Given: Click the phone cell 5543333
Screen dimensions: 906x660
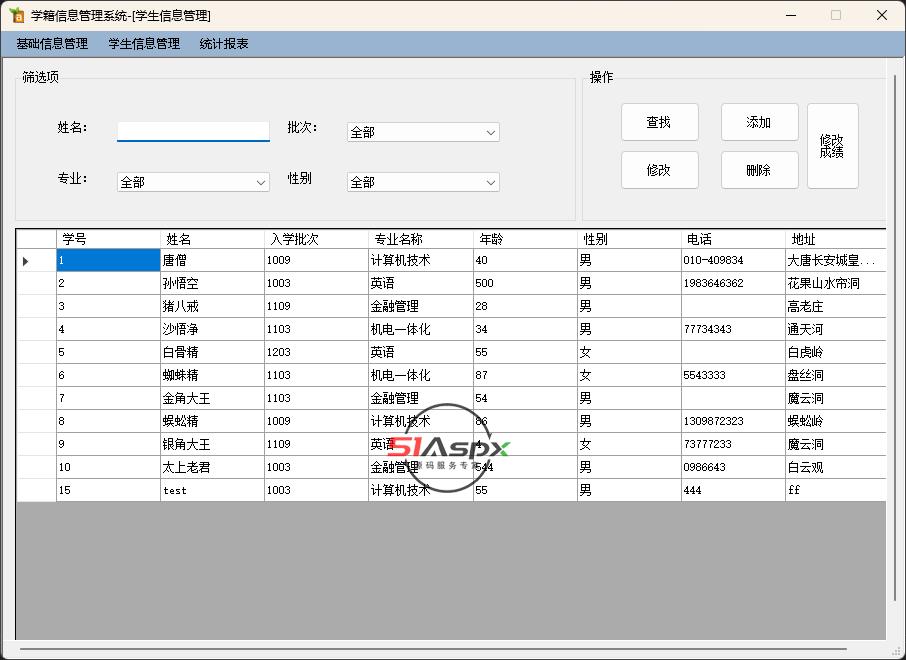Looking at the screenshot, I should coord(733,376).
